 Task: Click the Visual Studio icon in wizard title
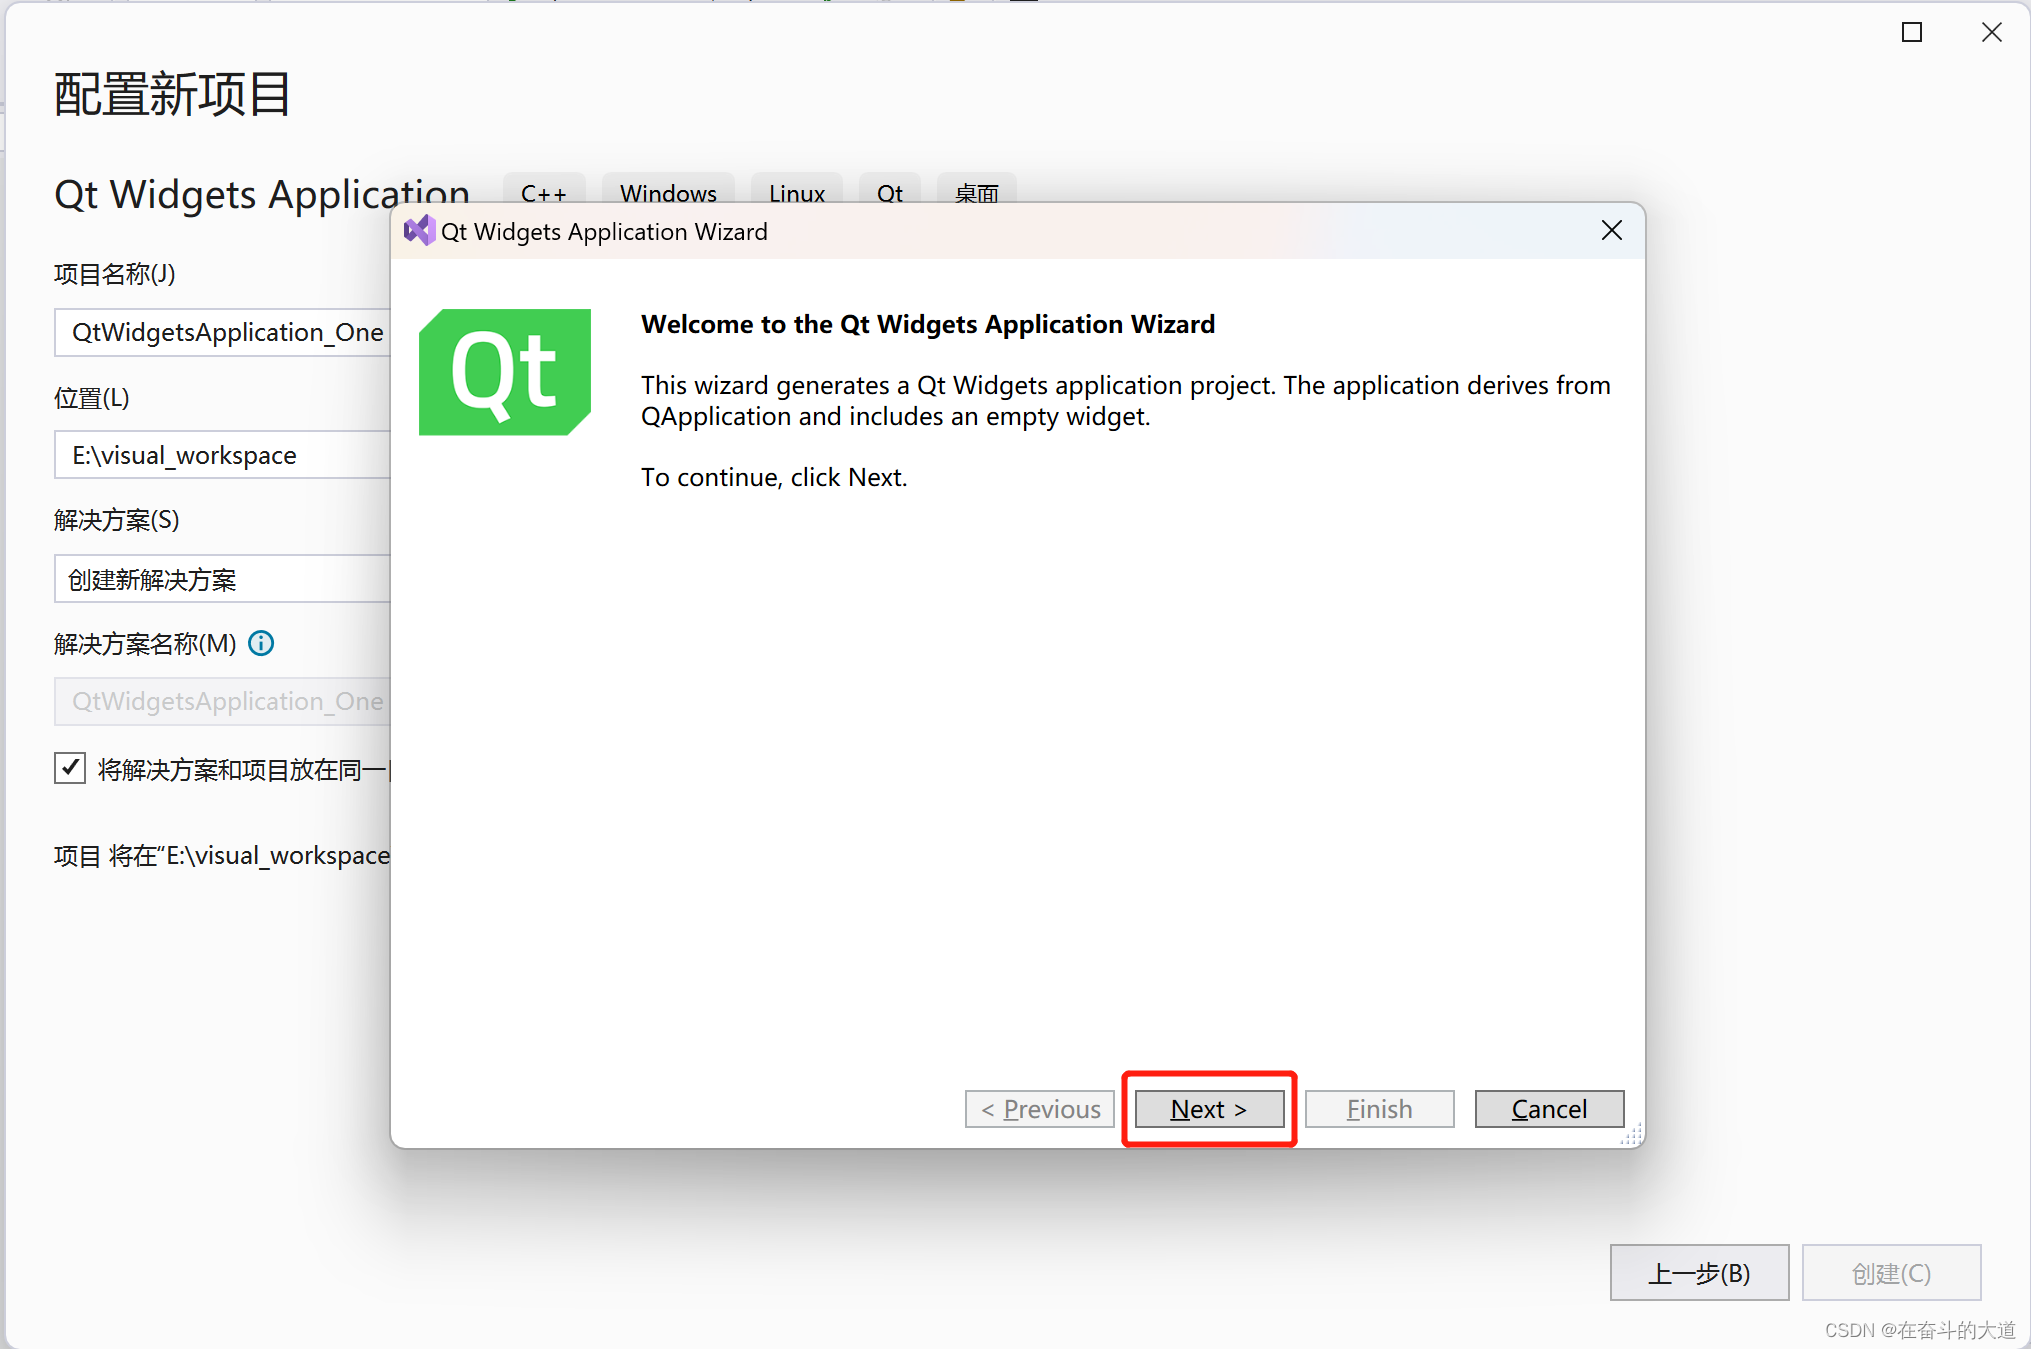click(x=419, y=231)
